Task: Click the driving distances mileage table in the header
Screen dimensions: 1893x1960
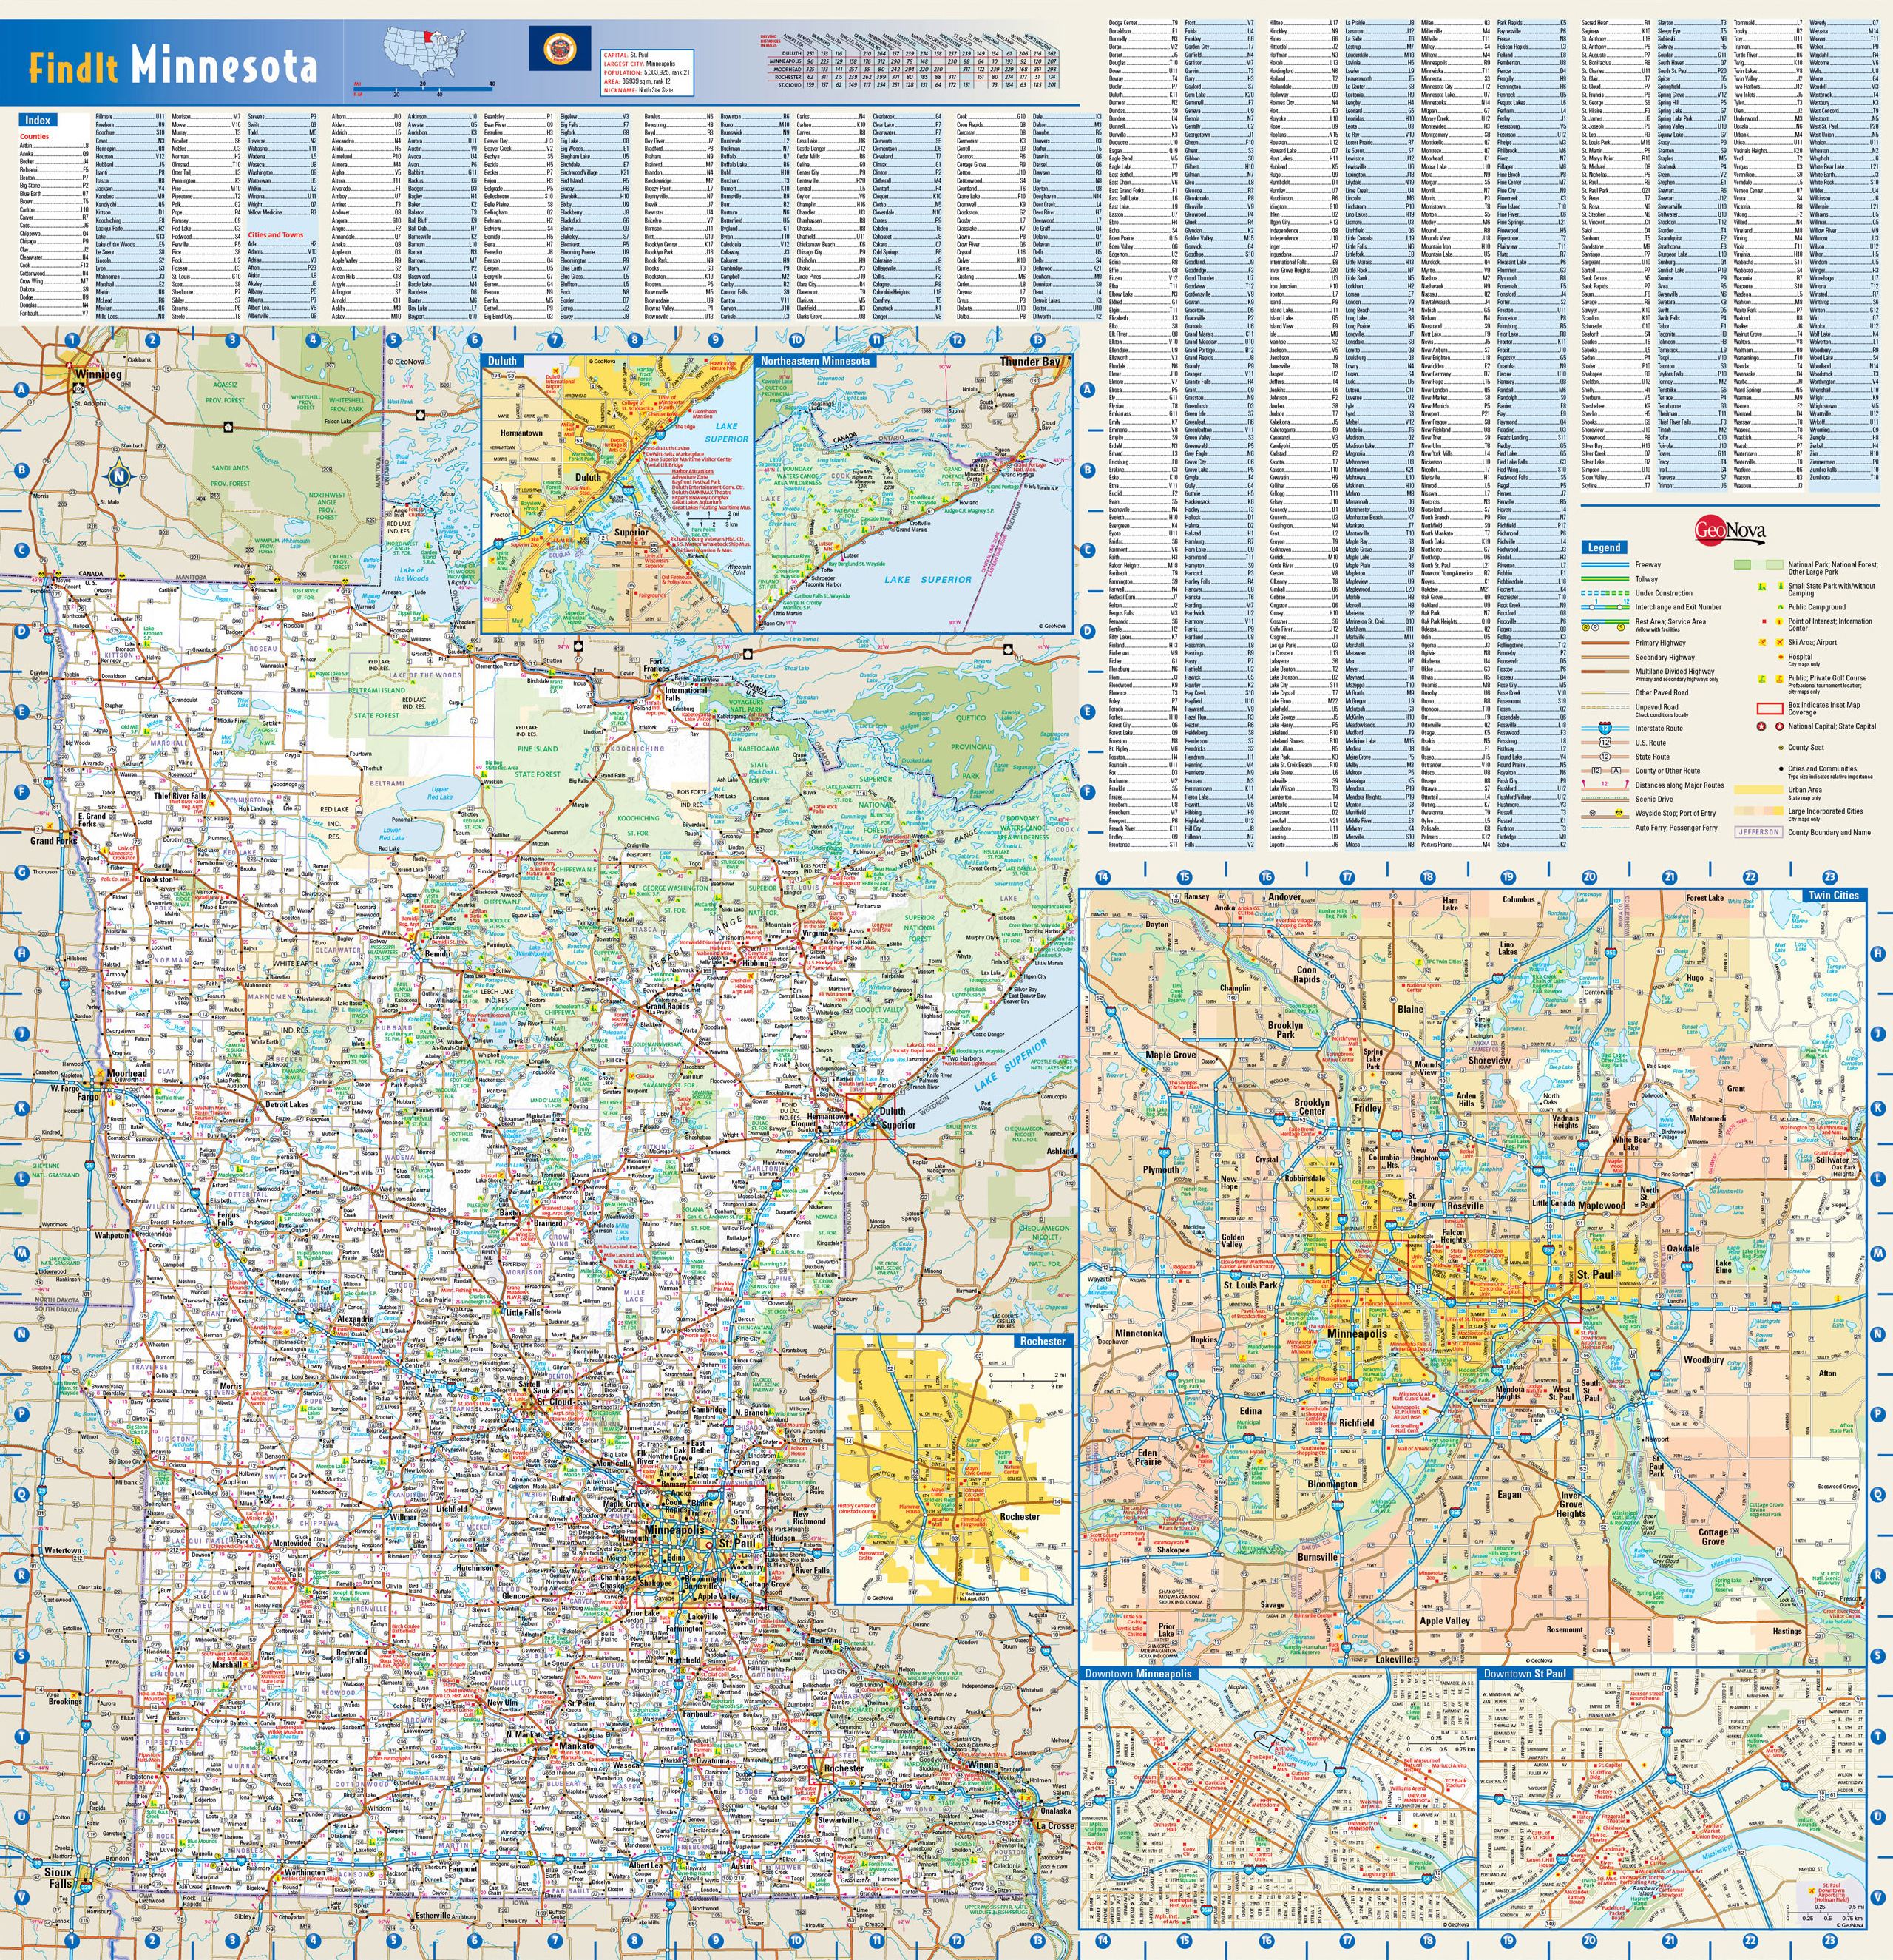Action: tap(910, 61)
